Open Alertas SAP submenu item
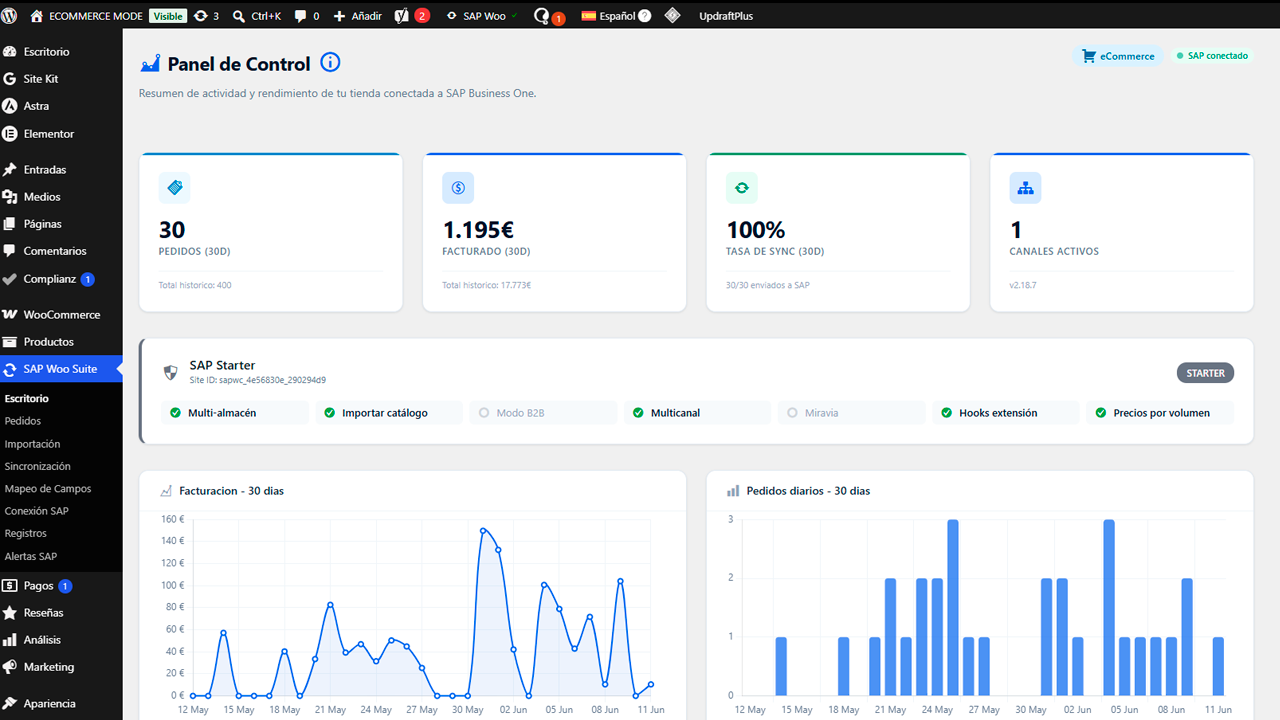1280x720 pixels. pyautogui.click(x=31, y=556)
